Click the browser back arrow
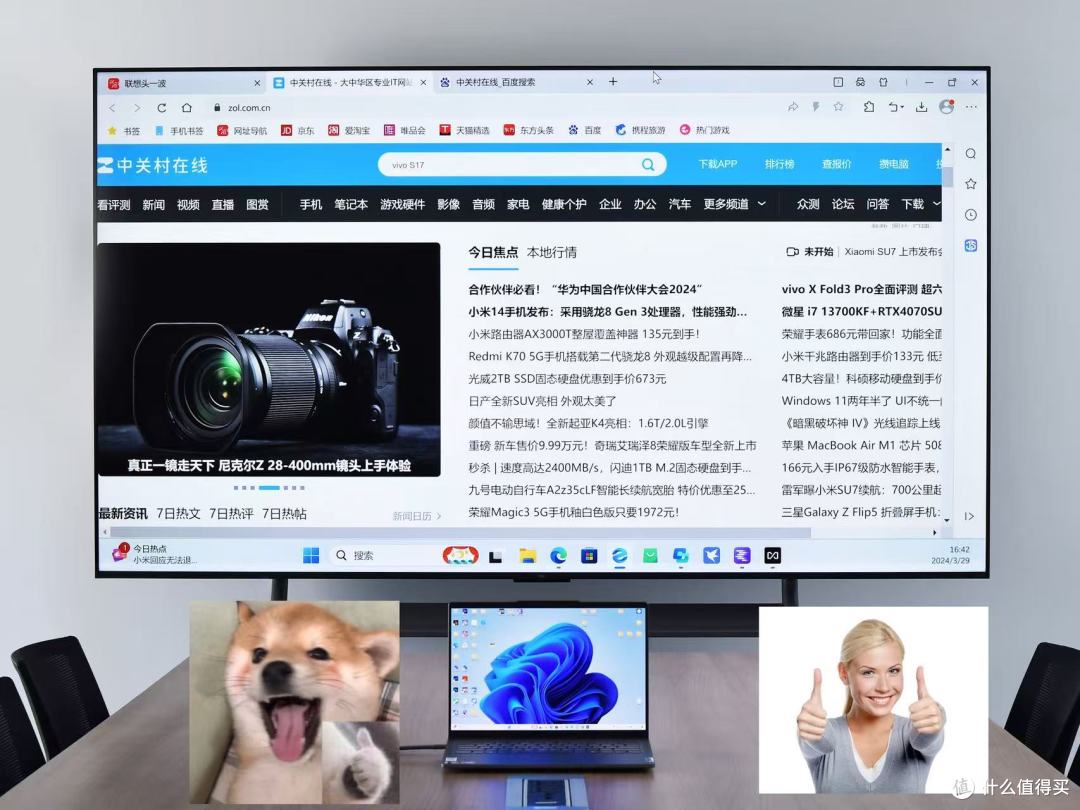Image resolution: width=1080 pixels, height=810 pixels. (x=112, y=107)
